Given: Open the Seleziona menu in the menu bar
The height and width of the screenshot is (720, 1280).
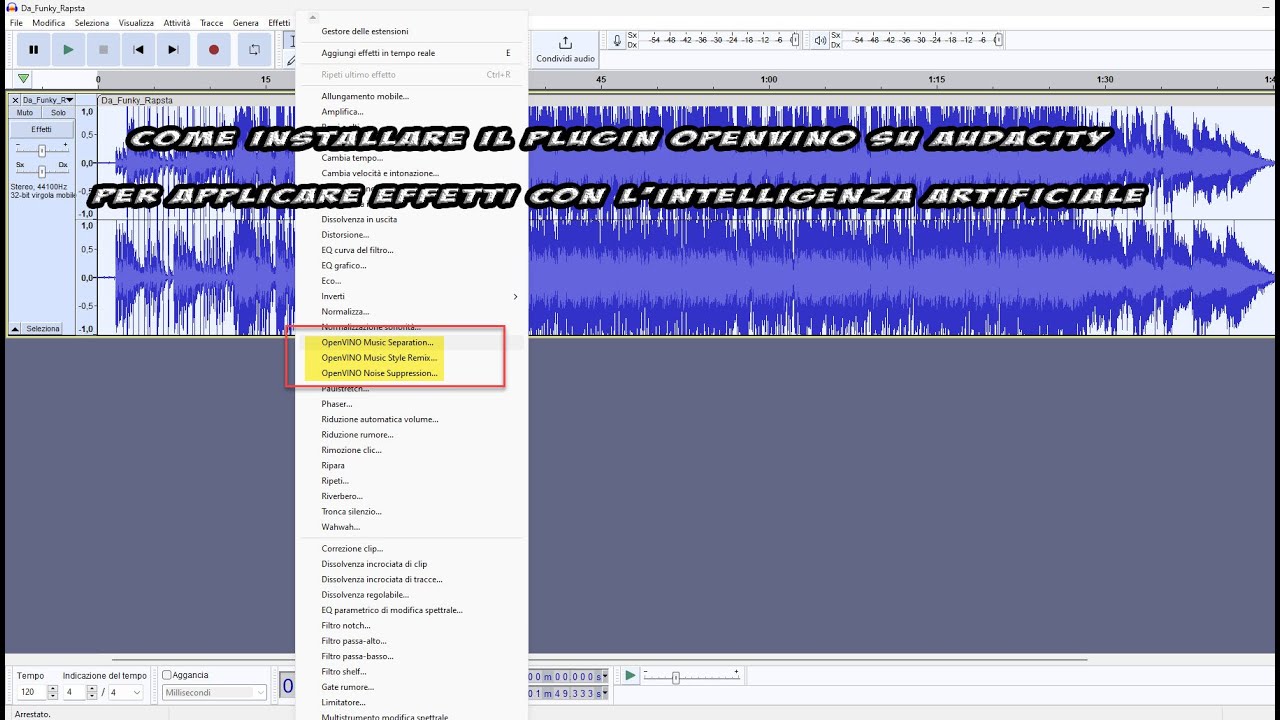Looking at the screenshot, I should [92, 22].
